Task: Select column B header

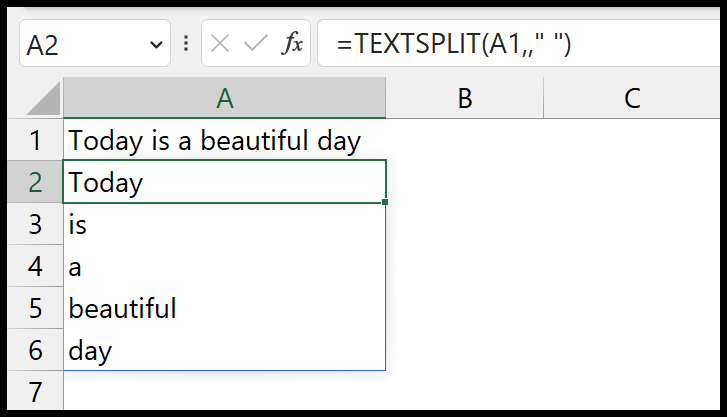Action: pyautogui.click(x=465, y=98)
